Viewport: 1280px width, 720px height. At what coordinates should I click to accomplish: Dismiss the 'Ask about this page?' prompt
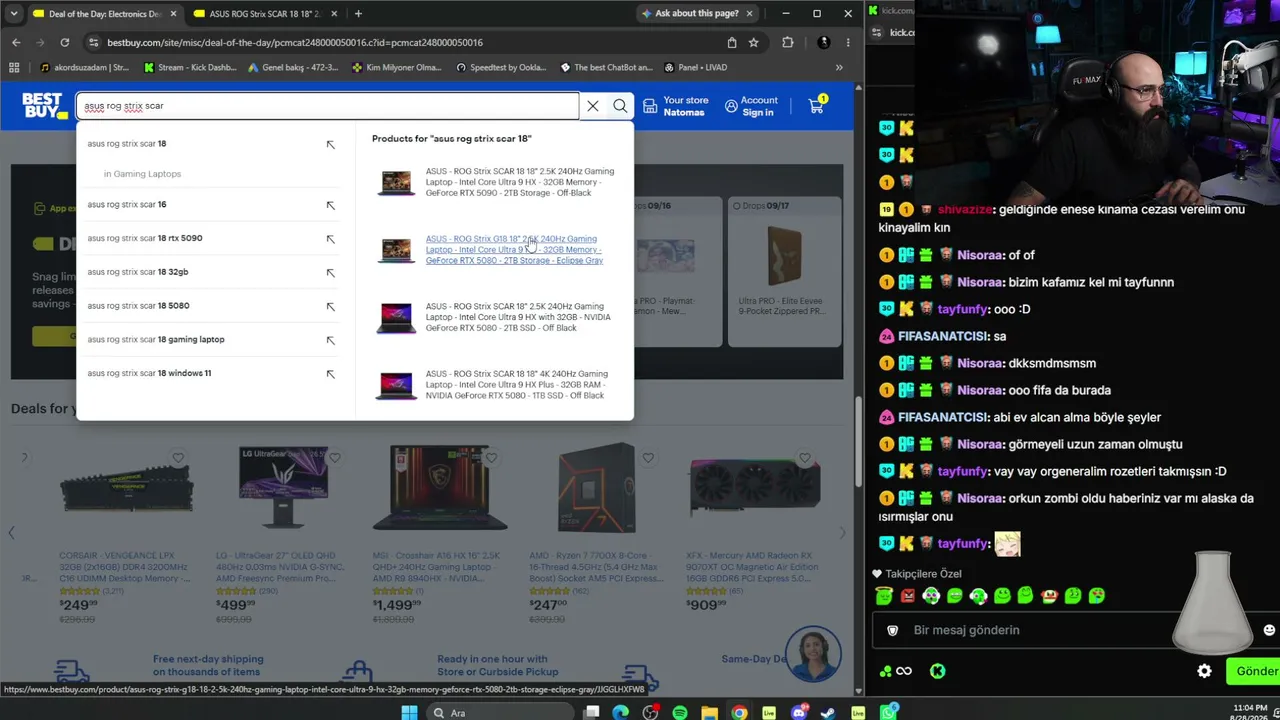[749, 13]
